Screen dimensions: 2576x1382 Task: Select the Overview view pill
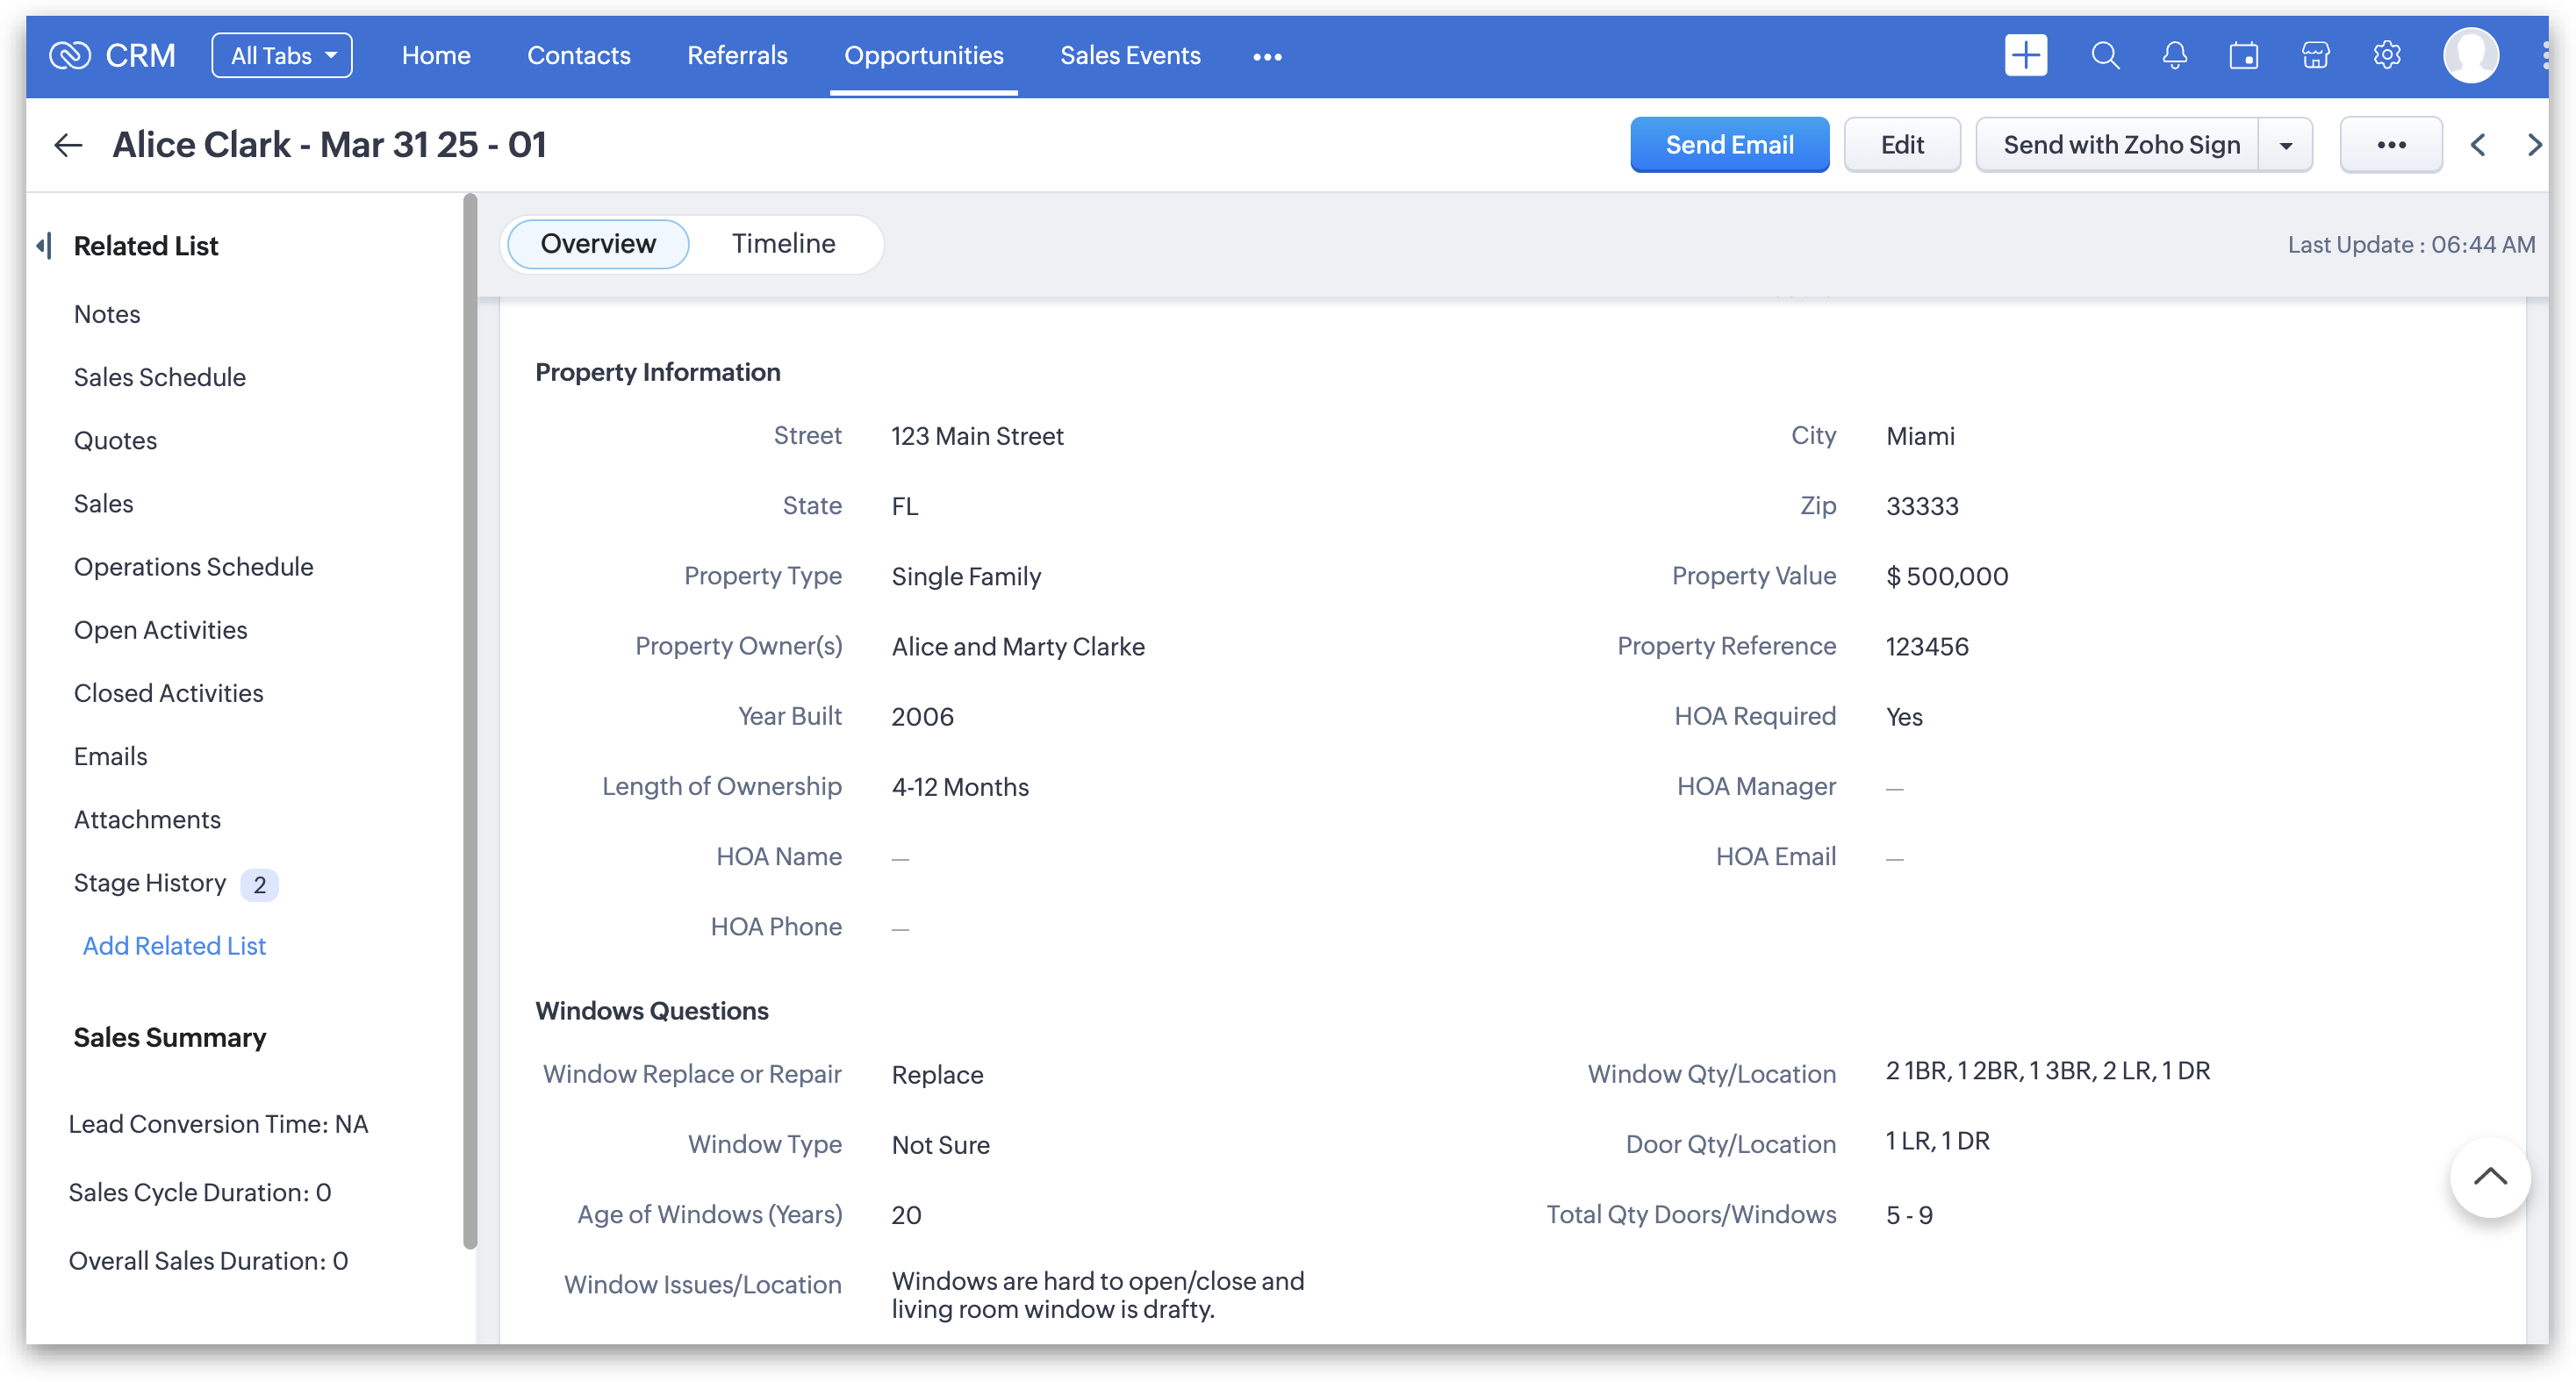pyautogui.click(x=598, y=243)
